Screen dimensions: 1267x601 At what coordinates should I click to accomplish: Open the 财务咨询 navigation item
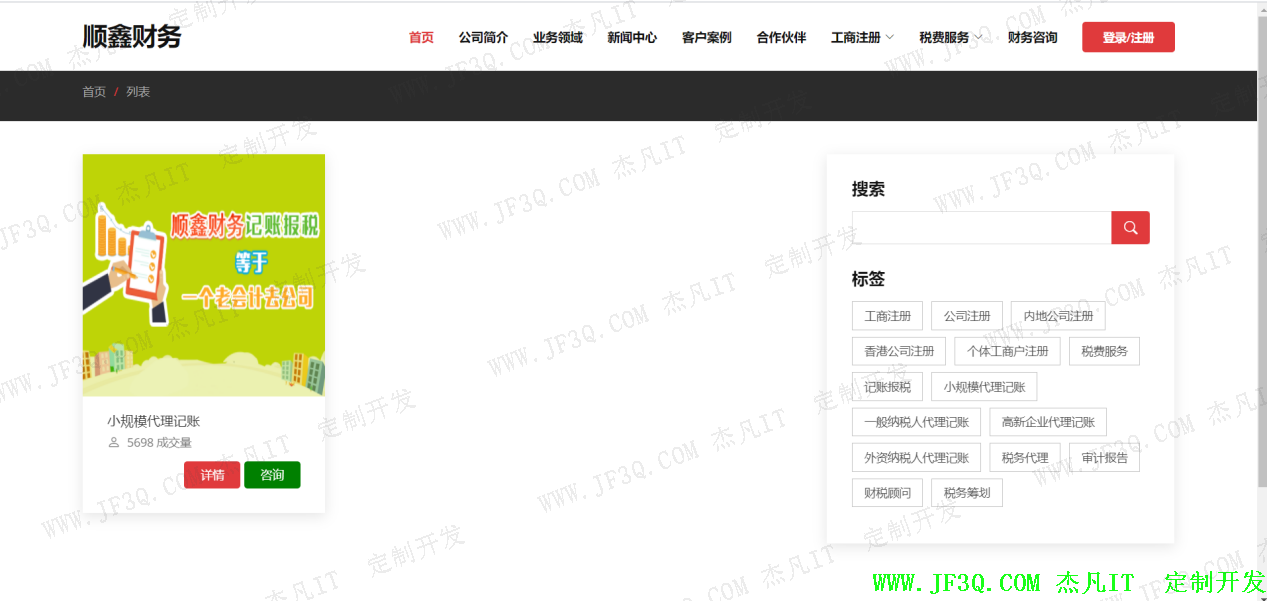point(1032,38)
